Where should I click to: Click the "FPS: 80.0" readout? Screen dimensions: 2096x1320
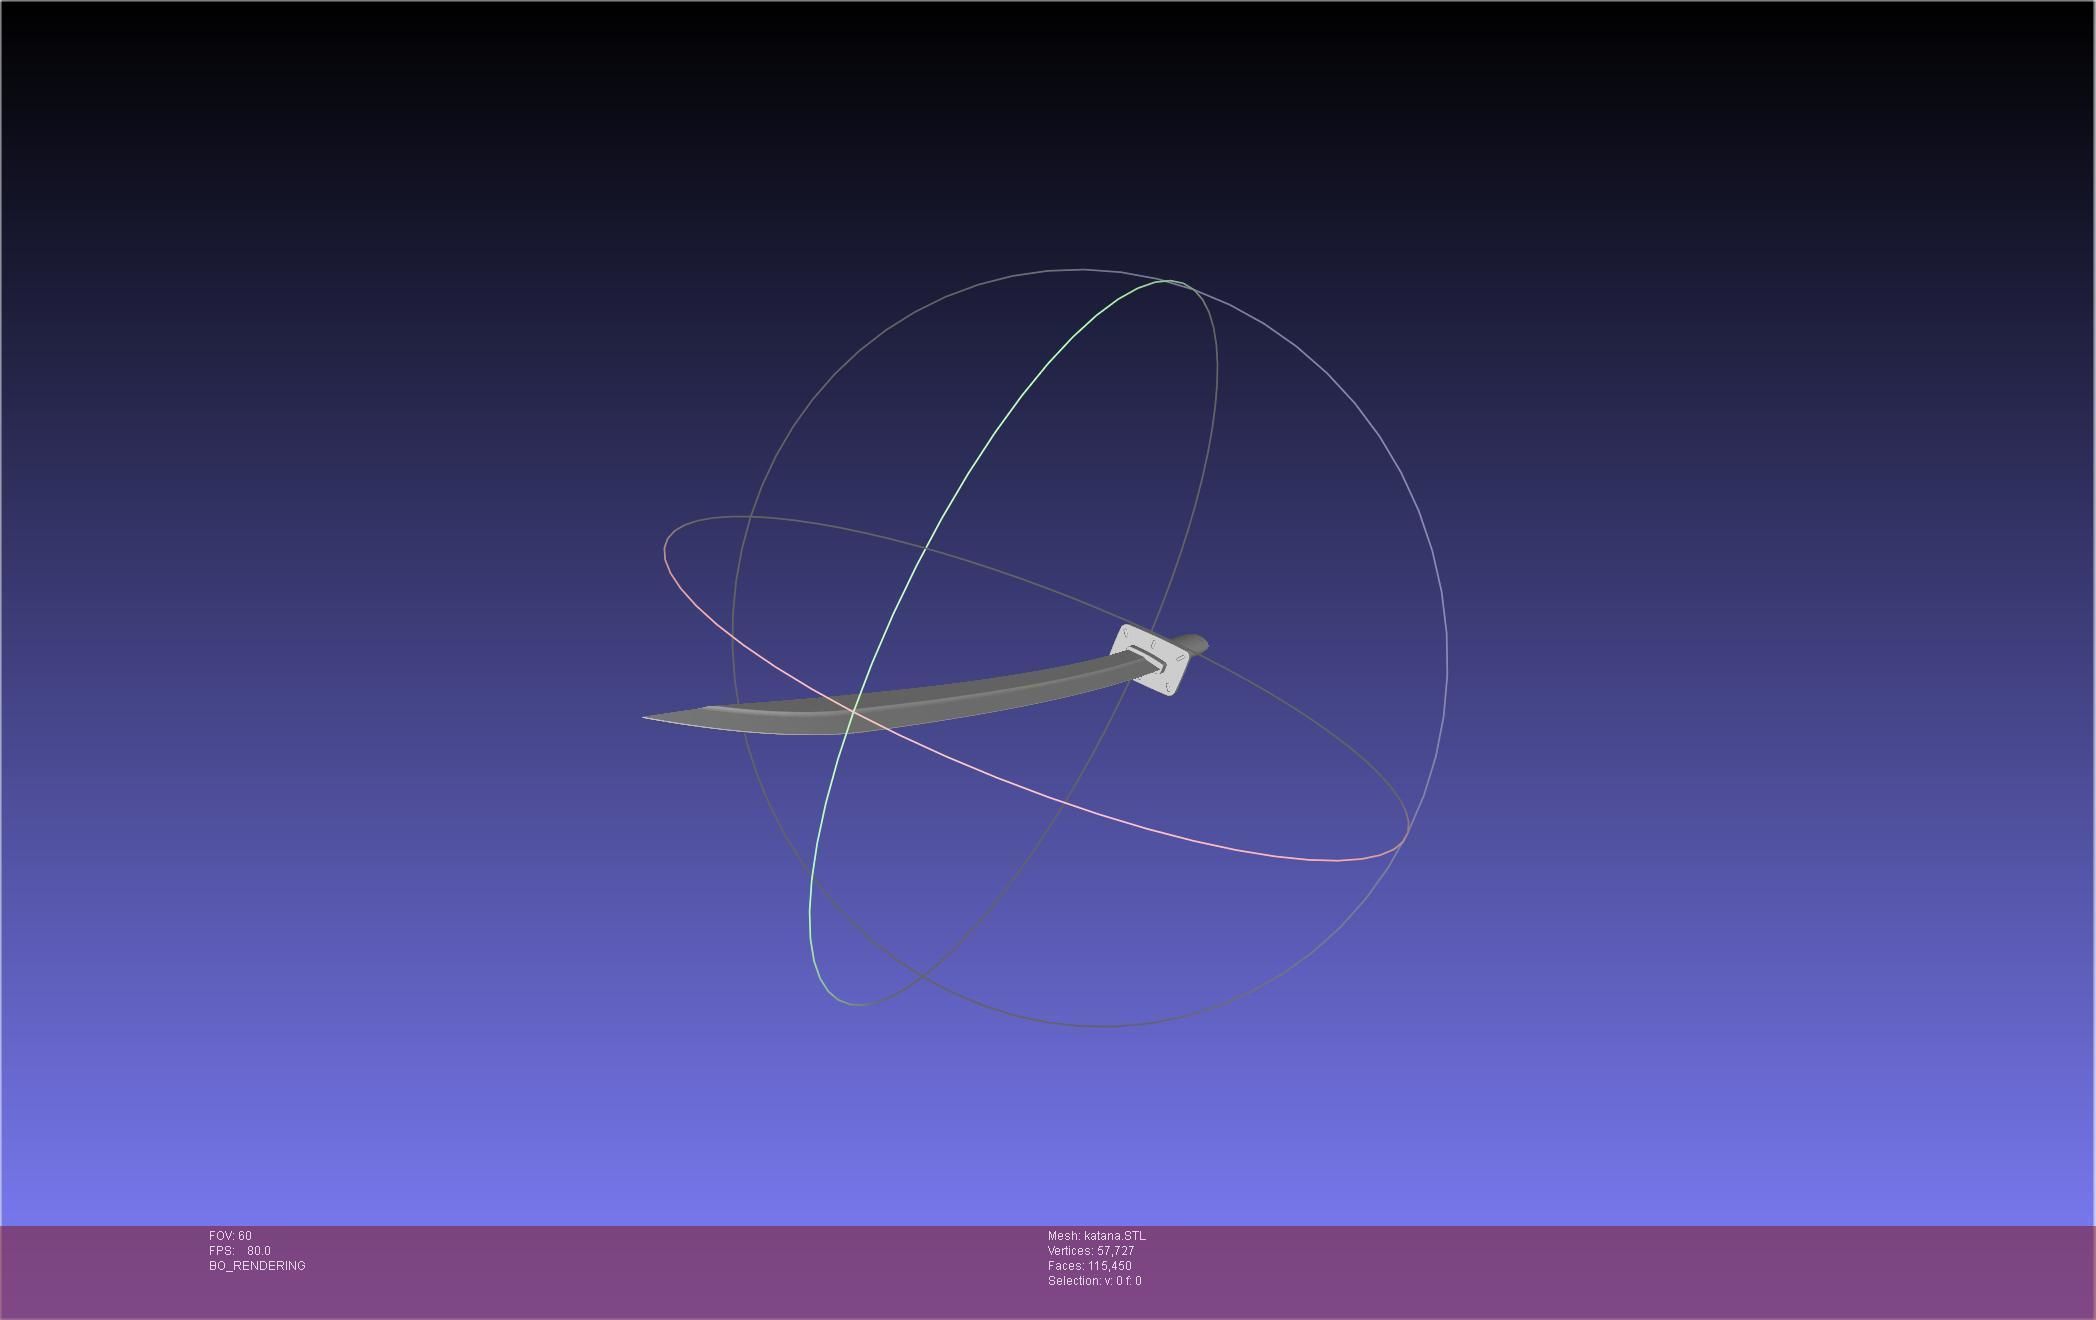[x=240, y=1251]
